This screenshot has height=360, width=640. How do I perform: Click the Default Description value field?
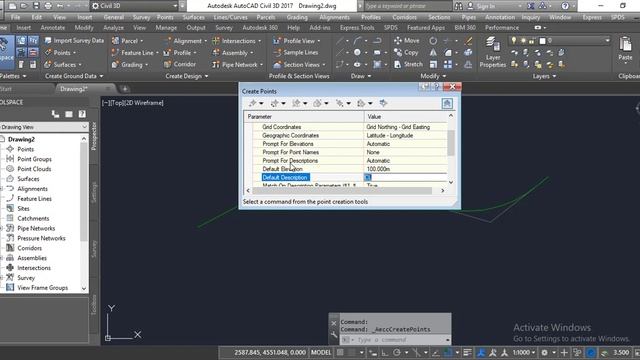click(x=405, y=177)
